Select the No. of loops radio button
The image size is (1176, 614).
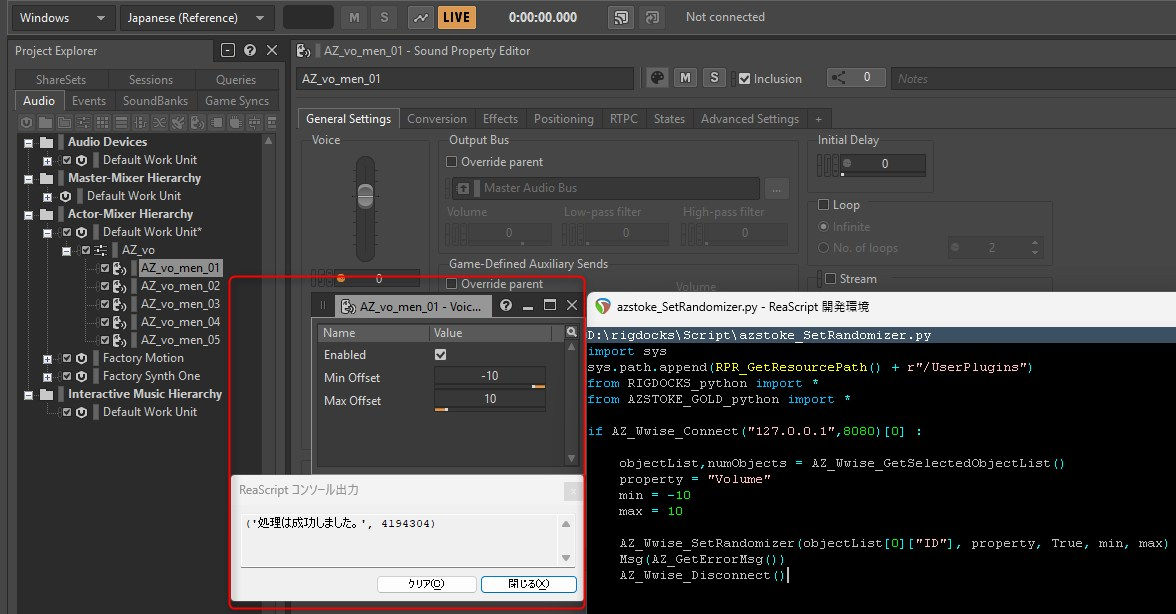[824, 247]
